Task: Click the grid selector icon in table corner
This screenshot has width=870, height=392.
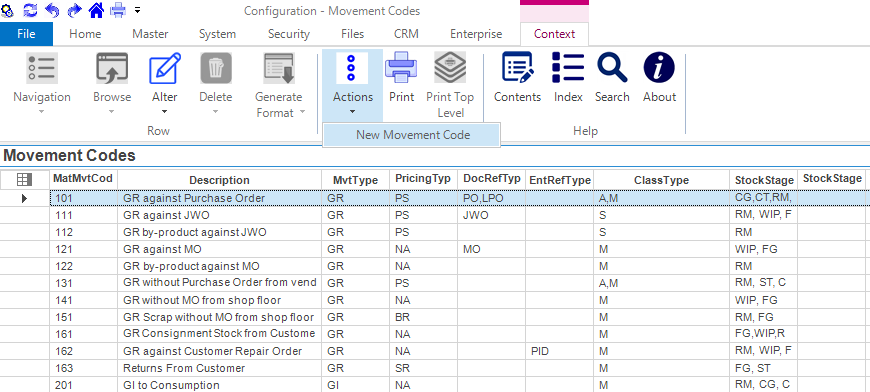Action: (24, 180)
